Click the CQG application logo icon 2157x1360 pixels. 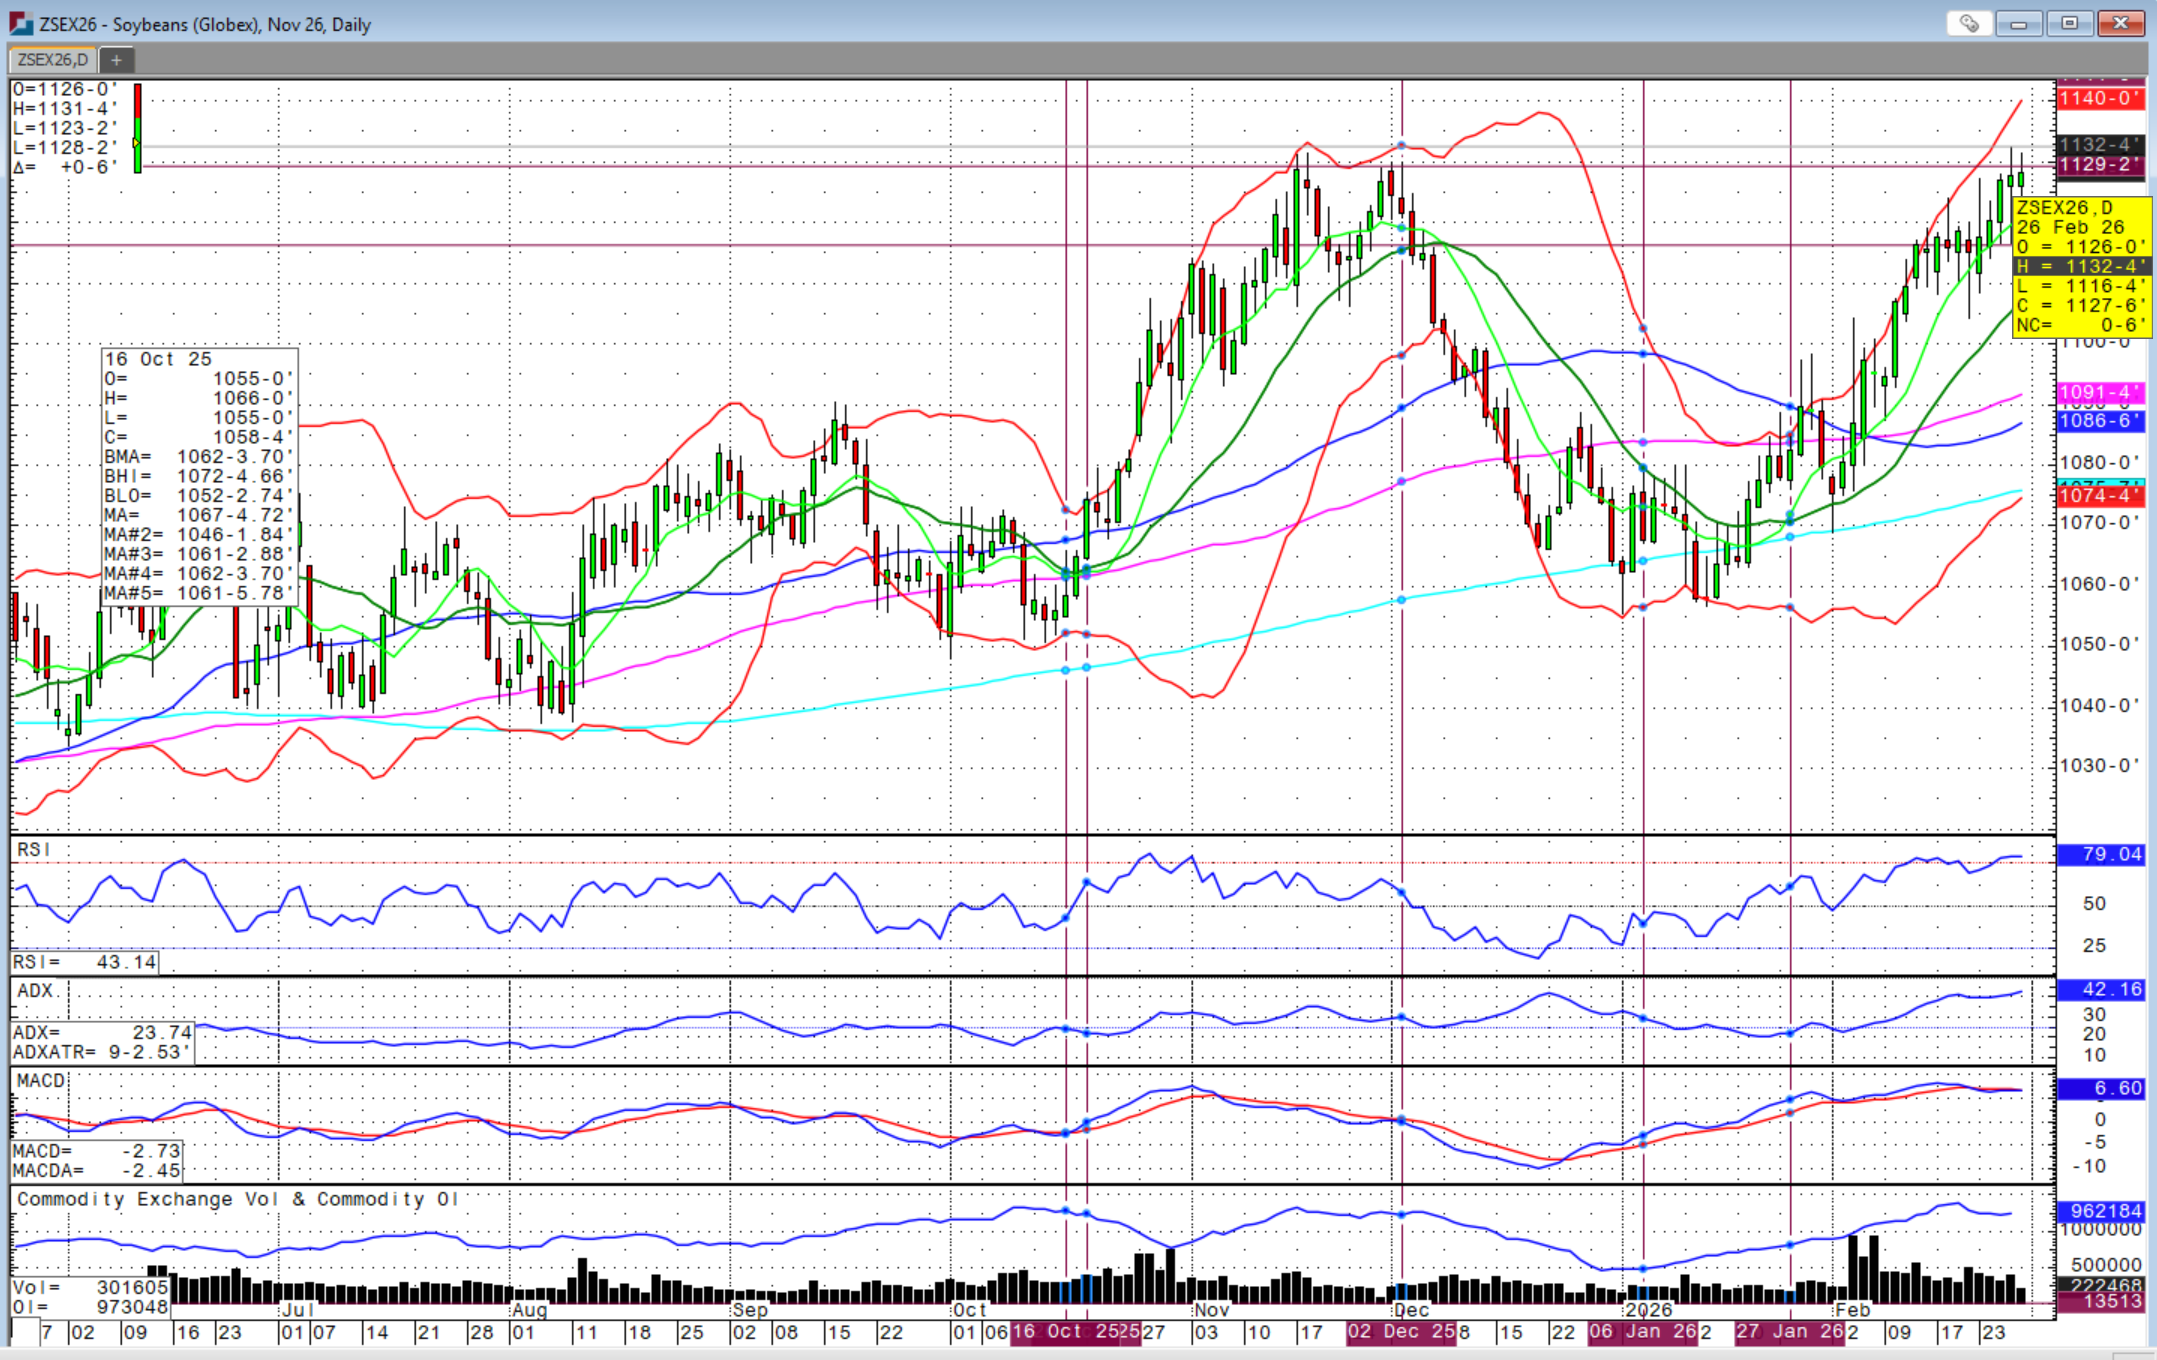click(20, 23)
